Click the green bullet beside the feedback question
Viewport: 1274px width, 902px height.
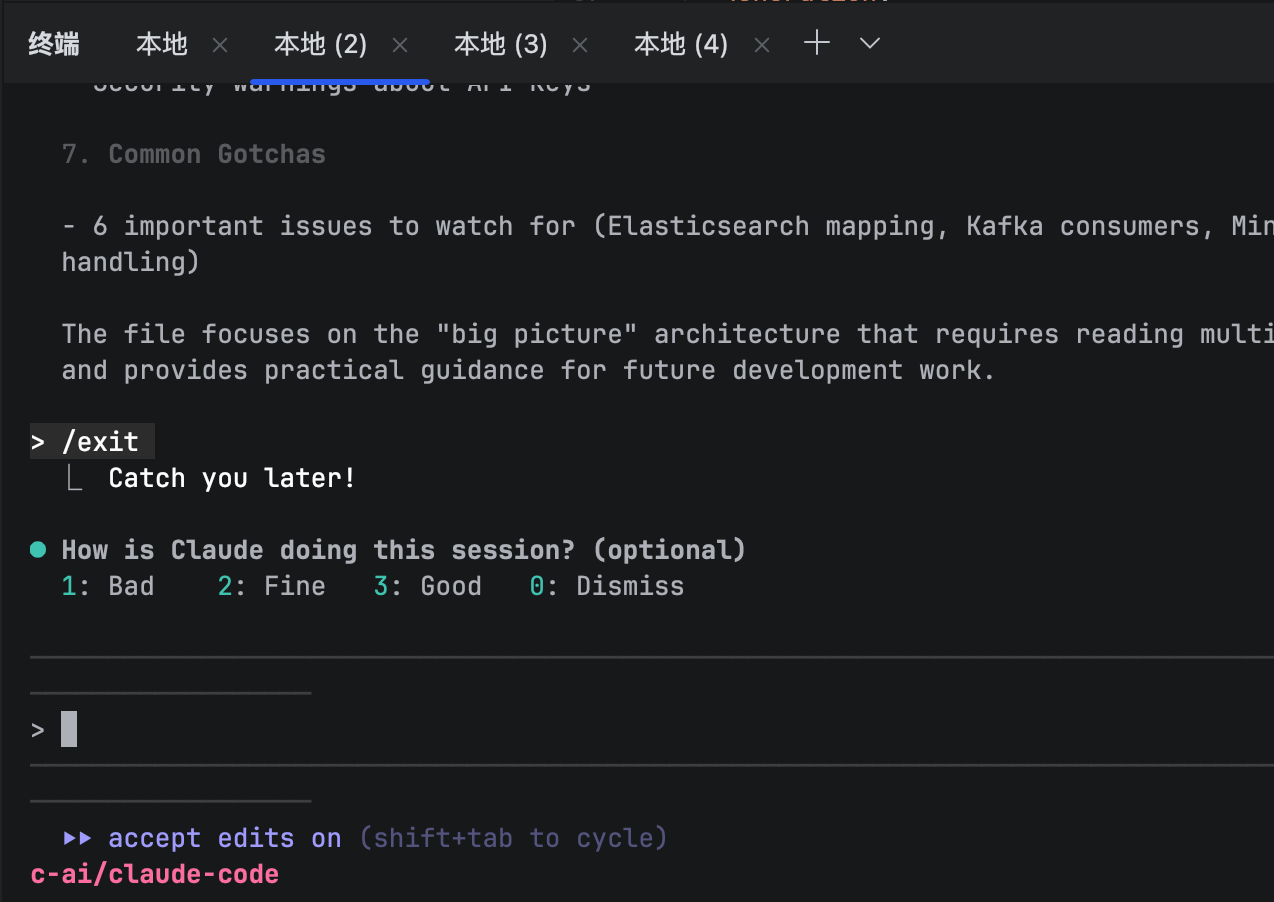(38, 550)
